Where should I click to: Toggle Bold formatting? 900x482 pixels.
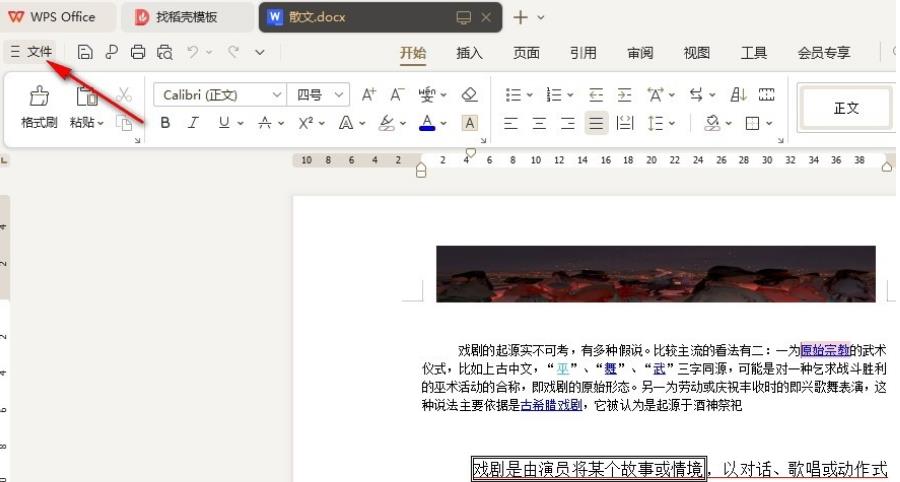point(165,123)
